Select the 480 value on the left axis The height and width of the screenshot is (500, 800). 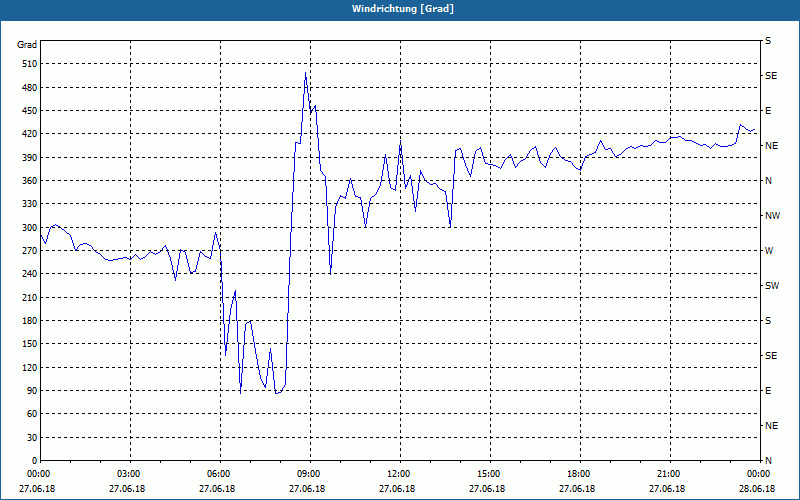29,88
